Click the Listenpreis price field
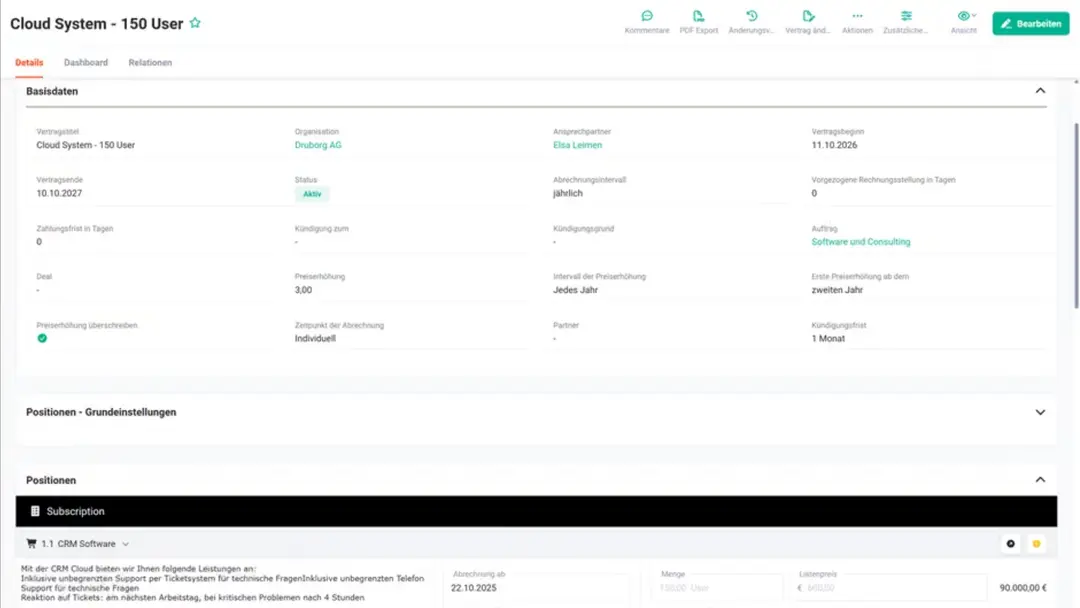The width and height of the screenshot is (1080, 608). tap(890, 588)
